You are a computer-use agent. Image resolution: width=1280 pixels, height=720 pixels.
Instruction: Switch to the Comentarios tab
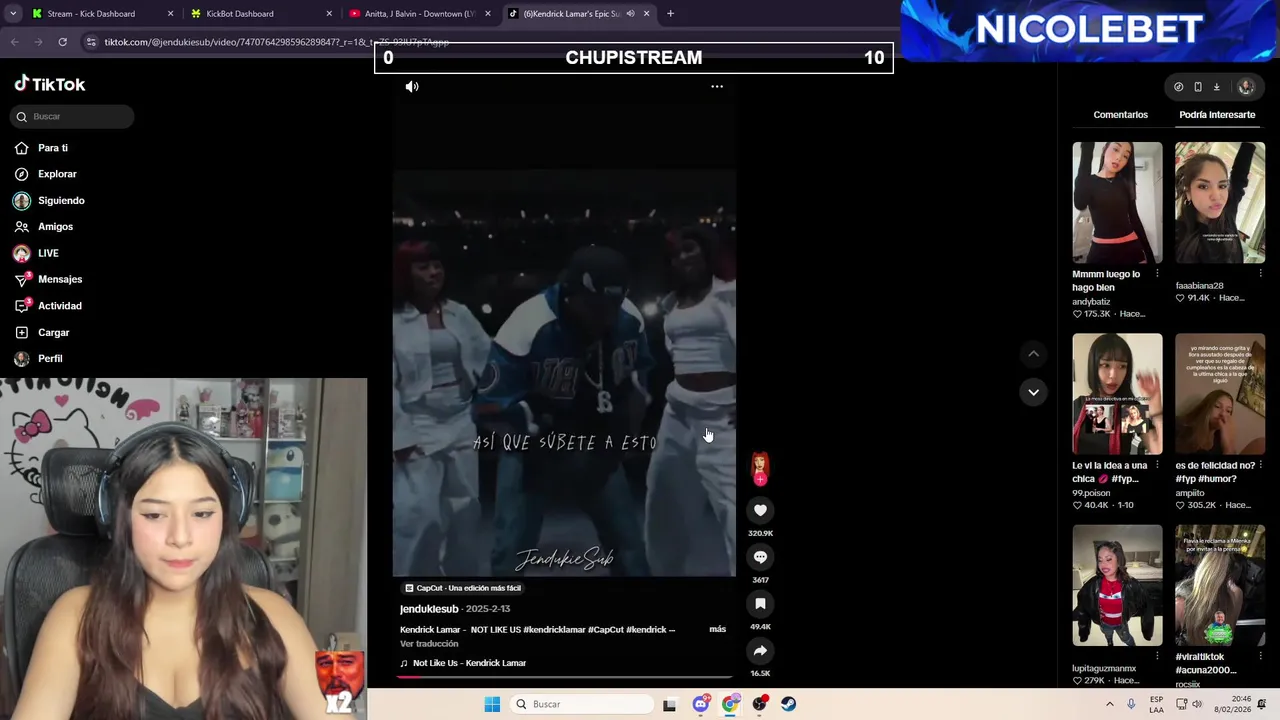[1120, 115]
